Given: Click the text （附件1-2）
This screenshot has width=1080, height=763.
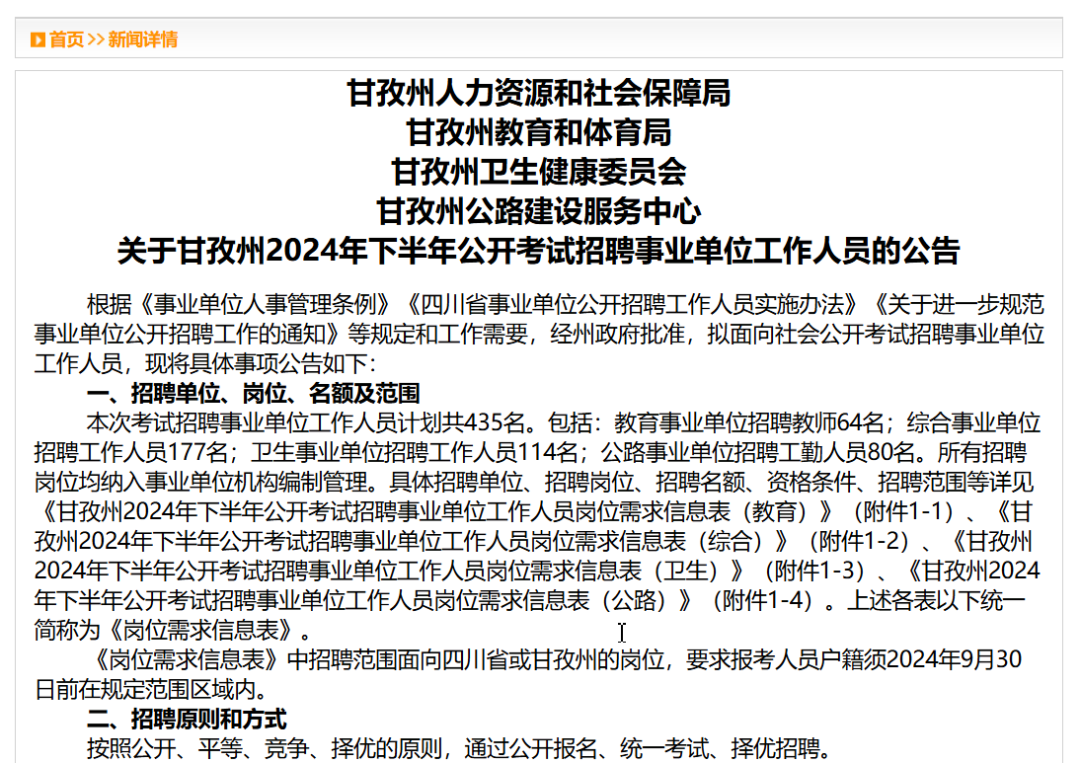Looking at the screenshot, I should tap(859, 541).
